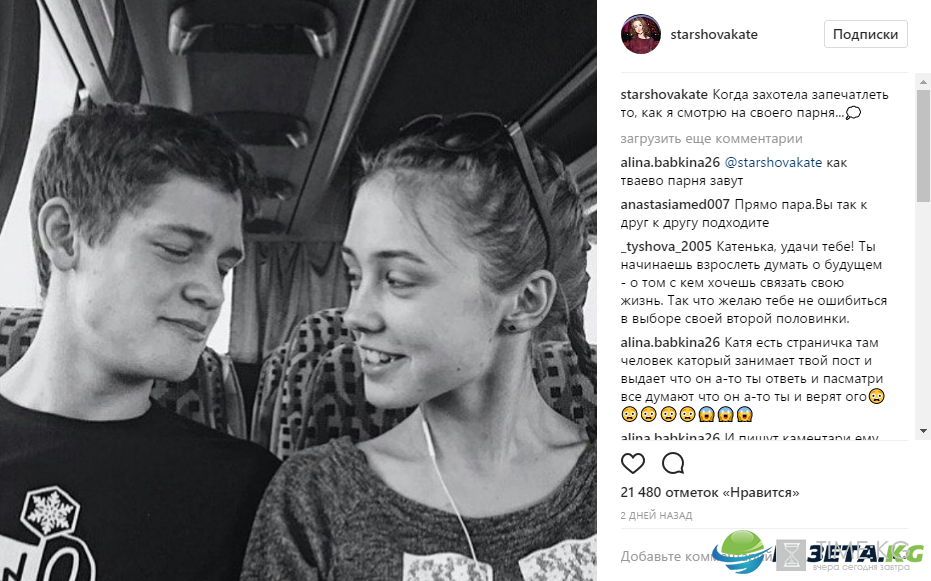Open the couple photo on the bus
931x581 pixels.
click(298, 291)
